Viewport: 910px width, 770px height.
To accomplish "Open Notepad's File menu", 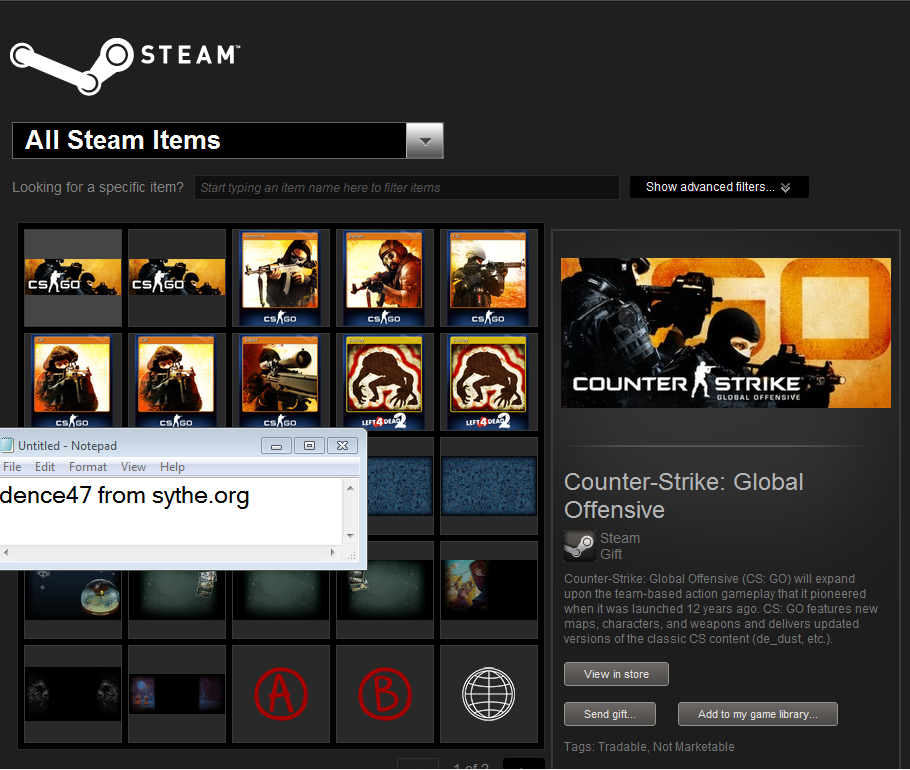I will tap(12, 467).
